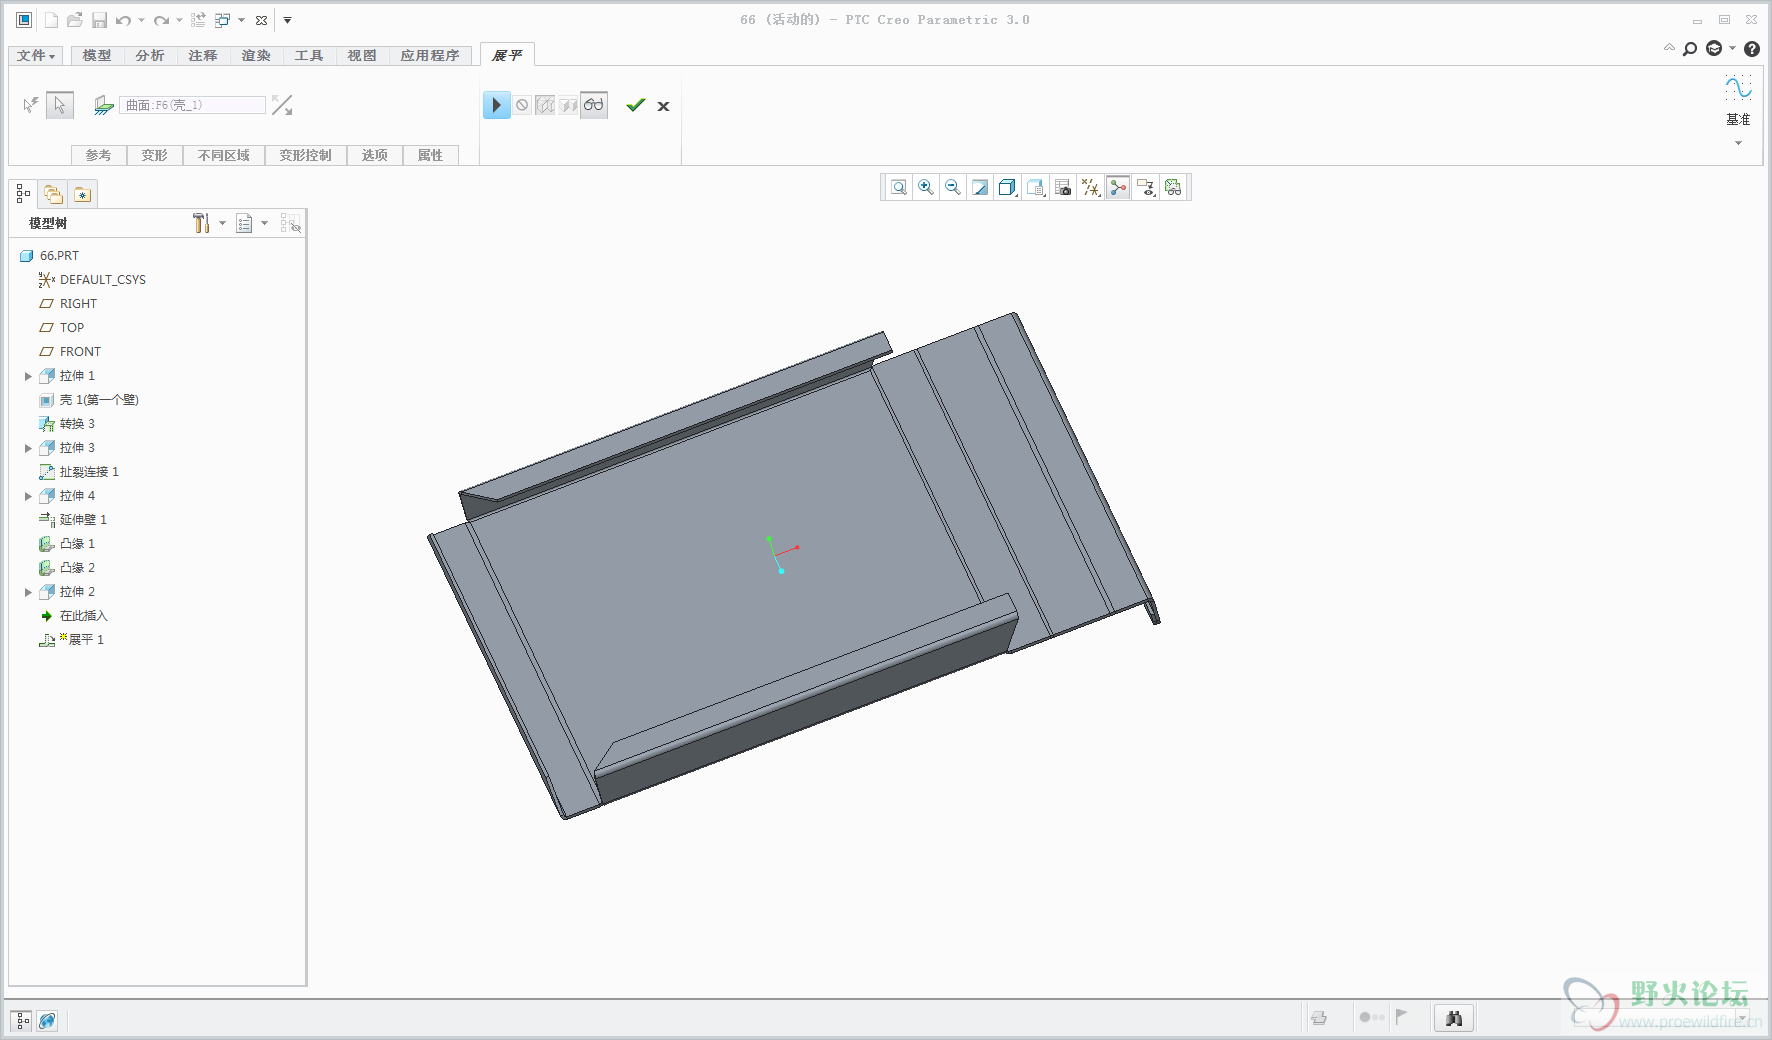Open the display style cube icon

(1007, 188)
